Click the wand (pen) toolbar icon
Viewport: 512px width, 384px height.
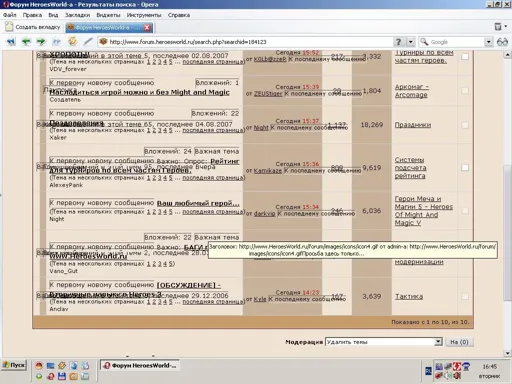pos(88,41)
